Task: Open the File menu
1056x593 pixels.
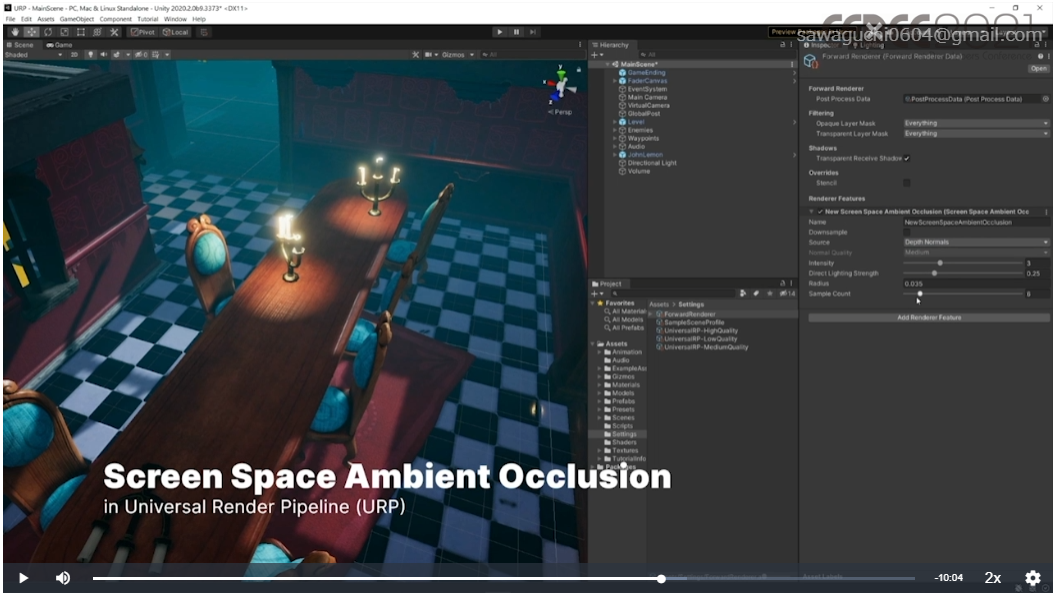Action: pos(10,19)
